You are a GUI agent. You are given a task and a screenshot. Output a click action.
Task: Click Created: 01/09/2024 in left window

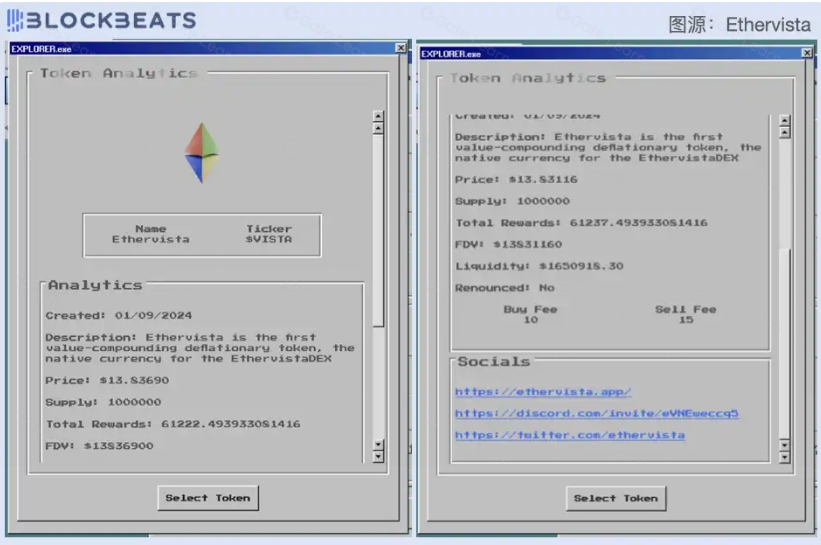[118, 315]
